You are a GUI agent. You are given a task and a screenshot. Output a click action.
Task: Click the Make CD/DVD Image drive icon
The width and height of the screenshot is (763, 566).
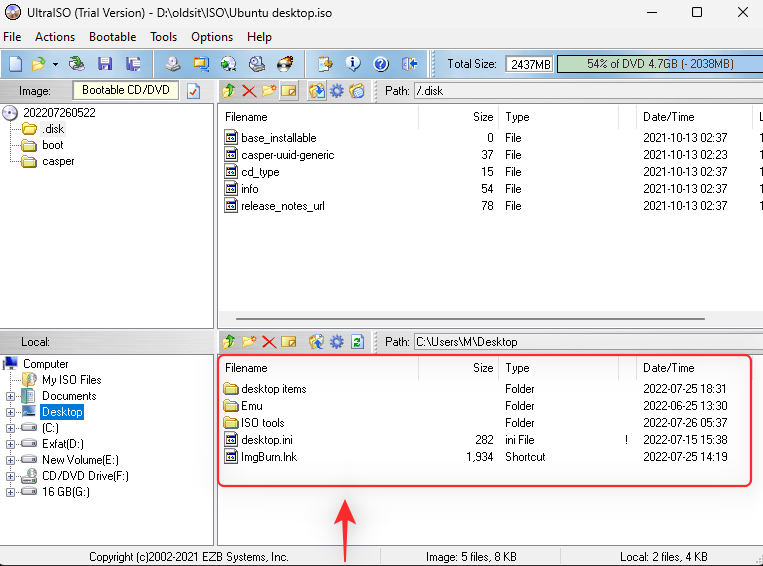tap(172, 64)
